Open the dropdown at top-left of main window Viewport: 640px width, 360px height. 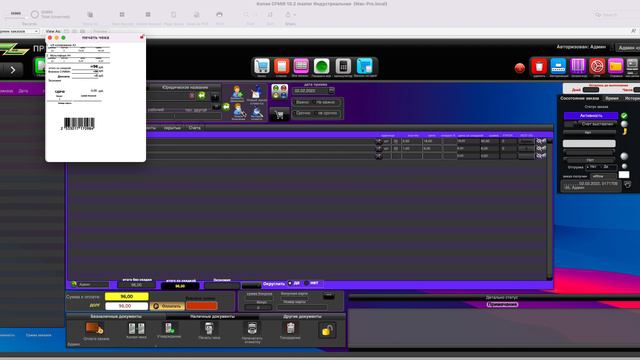pos(20,31)
